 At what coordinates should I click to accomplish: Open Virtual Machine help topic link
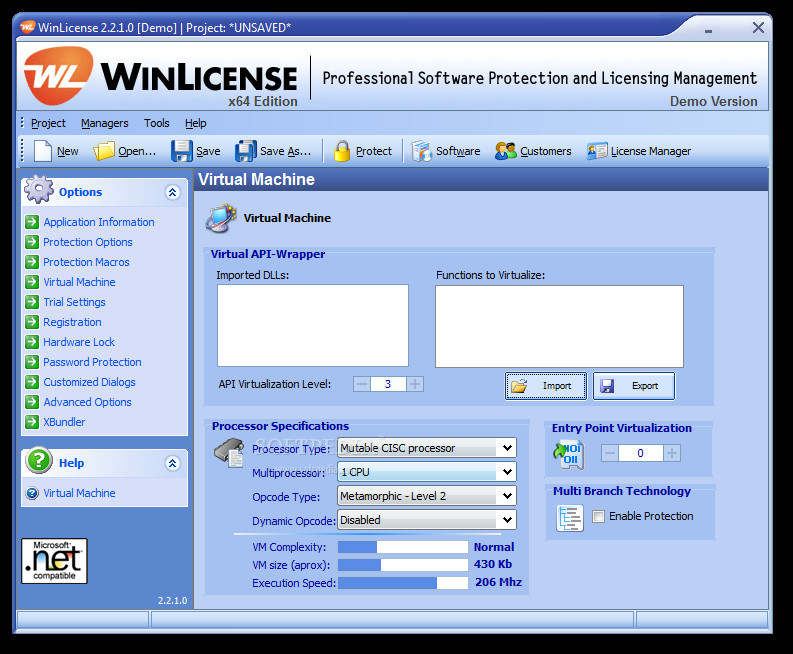(x=79, y=493)
